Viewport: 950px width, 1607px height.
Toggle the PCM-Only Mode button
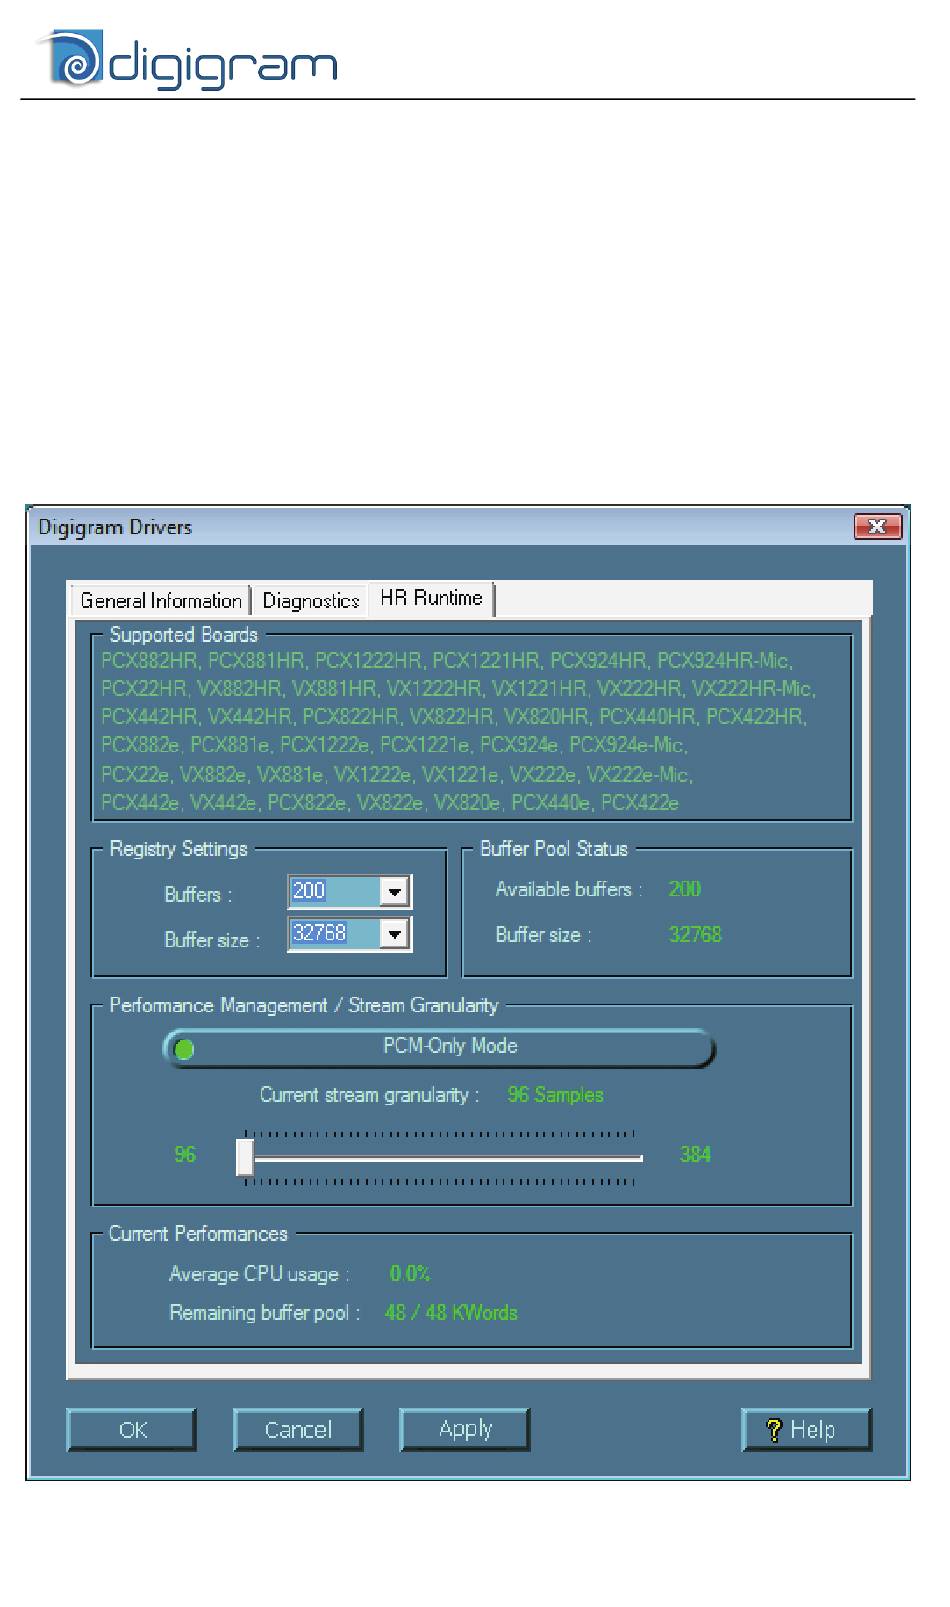[x=439, y=1048]
